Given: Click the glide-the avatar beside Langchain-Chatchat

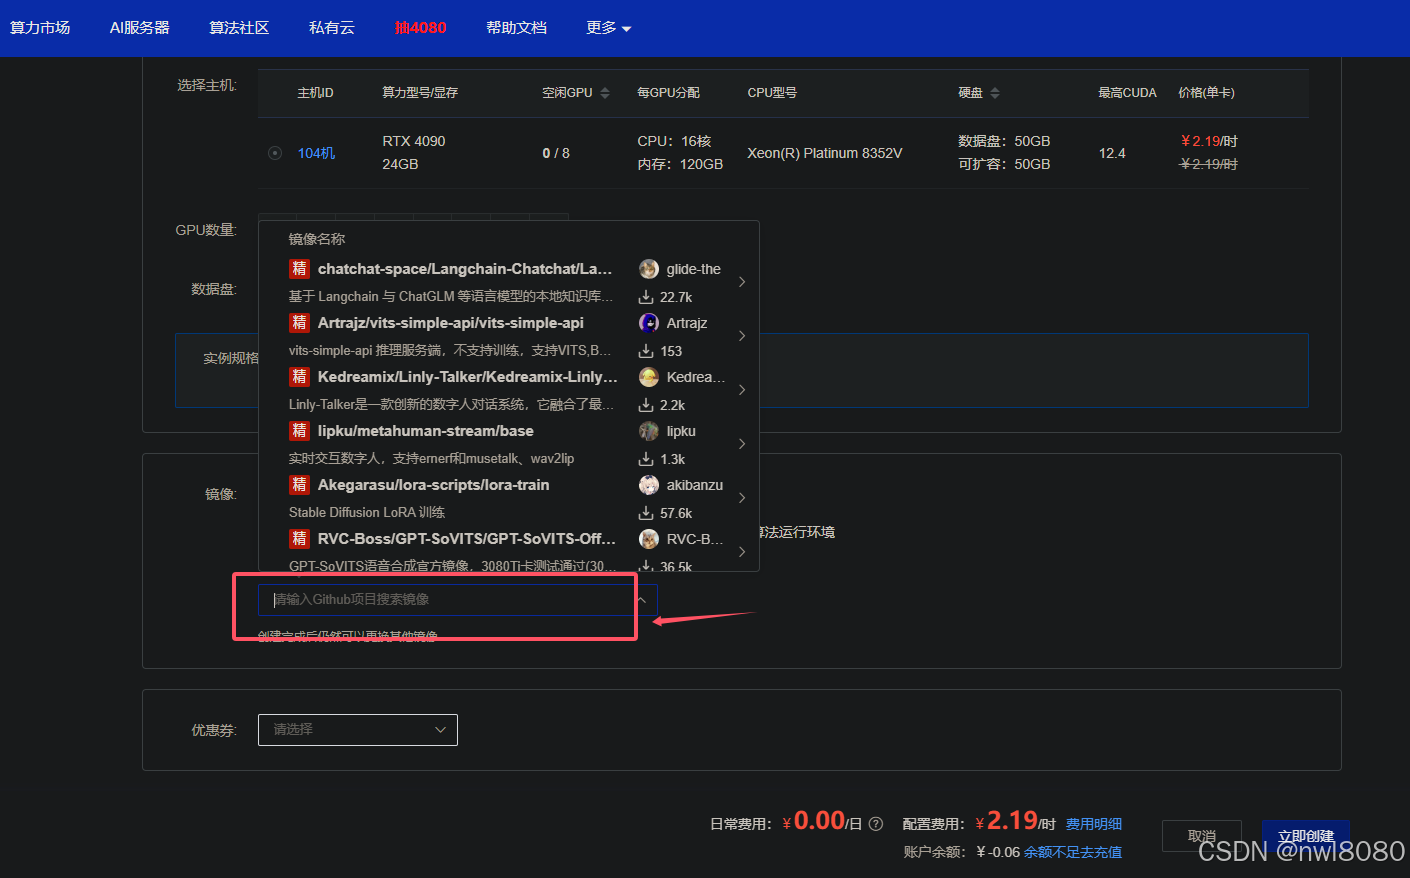Looking at the screenshot, I should (x=648, y=268).
